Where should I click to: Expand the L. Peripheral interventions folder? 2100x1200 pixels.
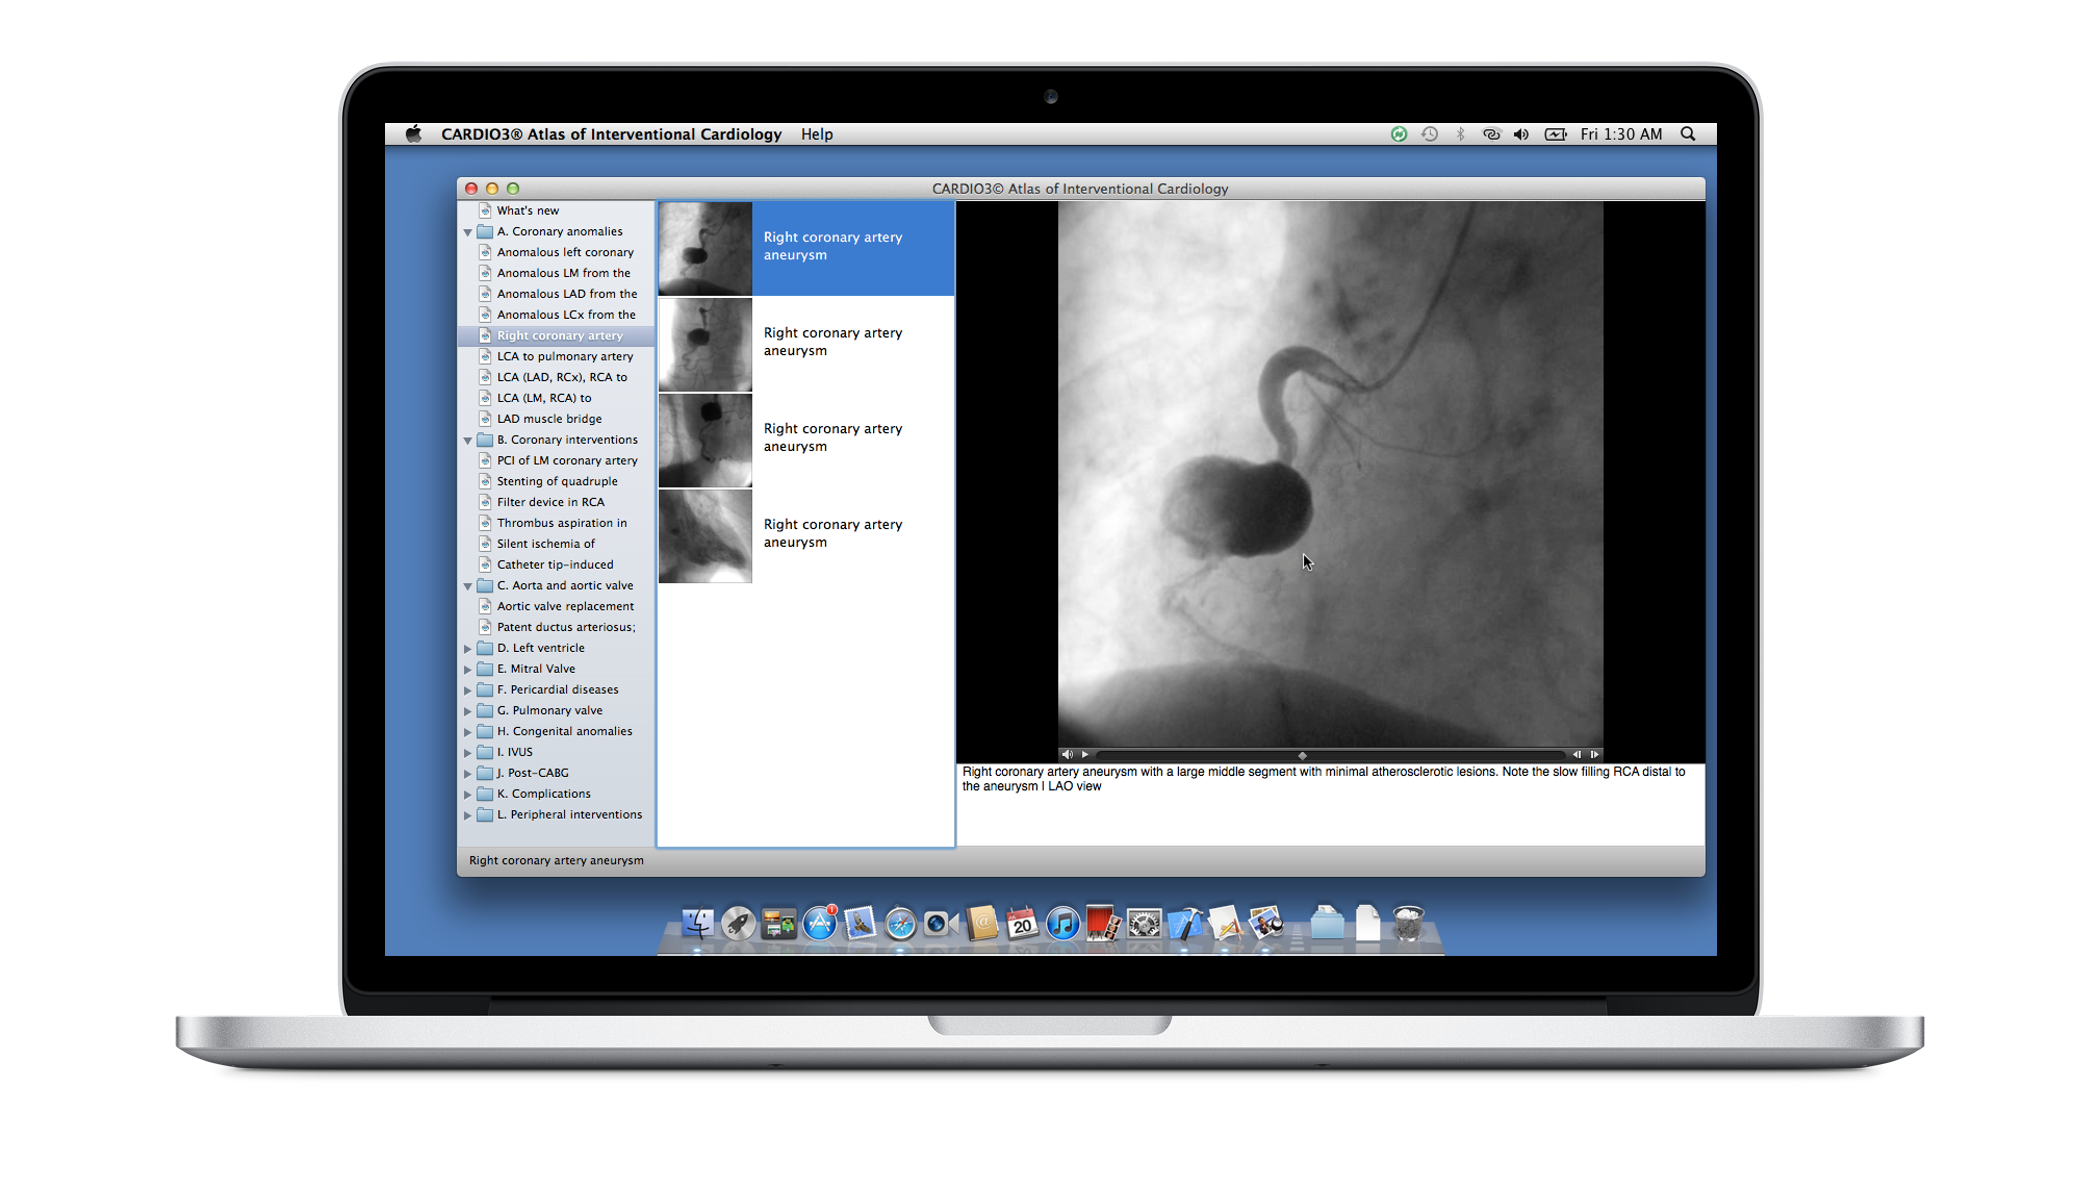468,815
